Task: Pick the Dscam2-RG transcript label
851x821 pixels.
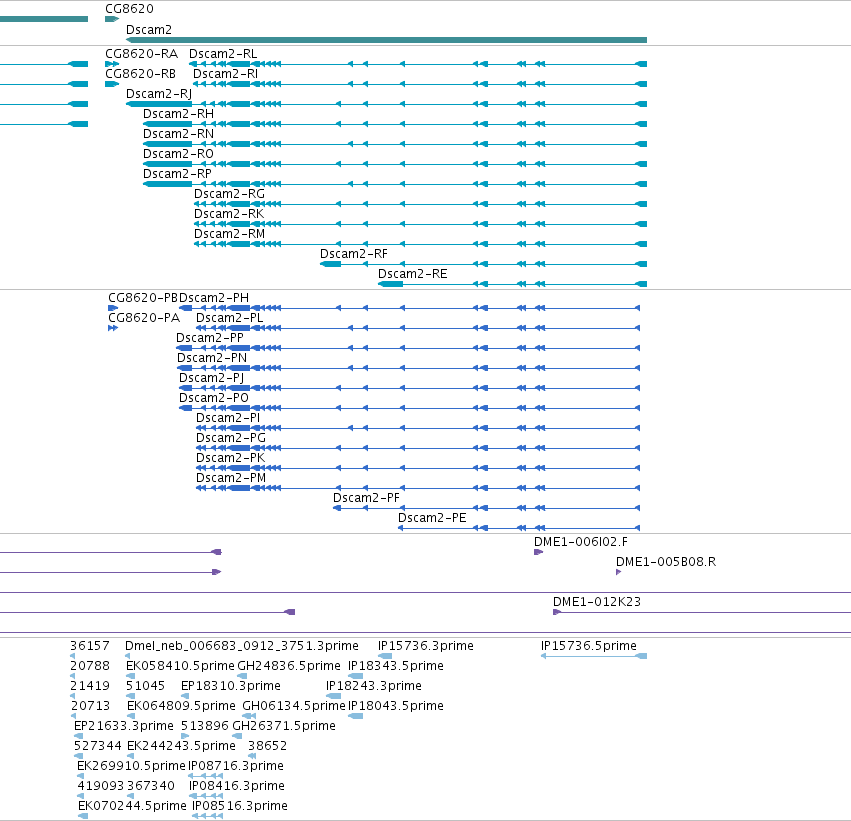Action: click(230, 194)
